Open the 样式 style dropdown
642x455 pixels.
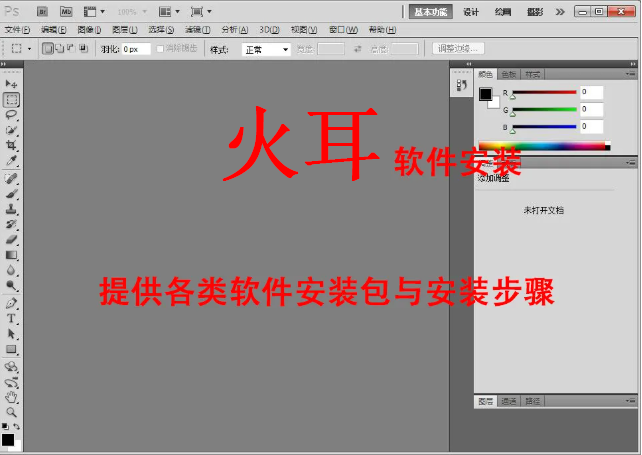(266, 48)
